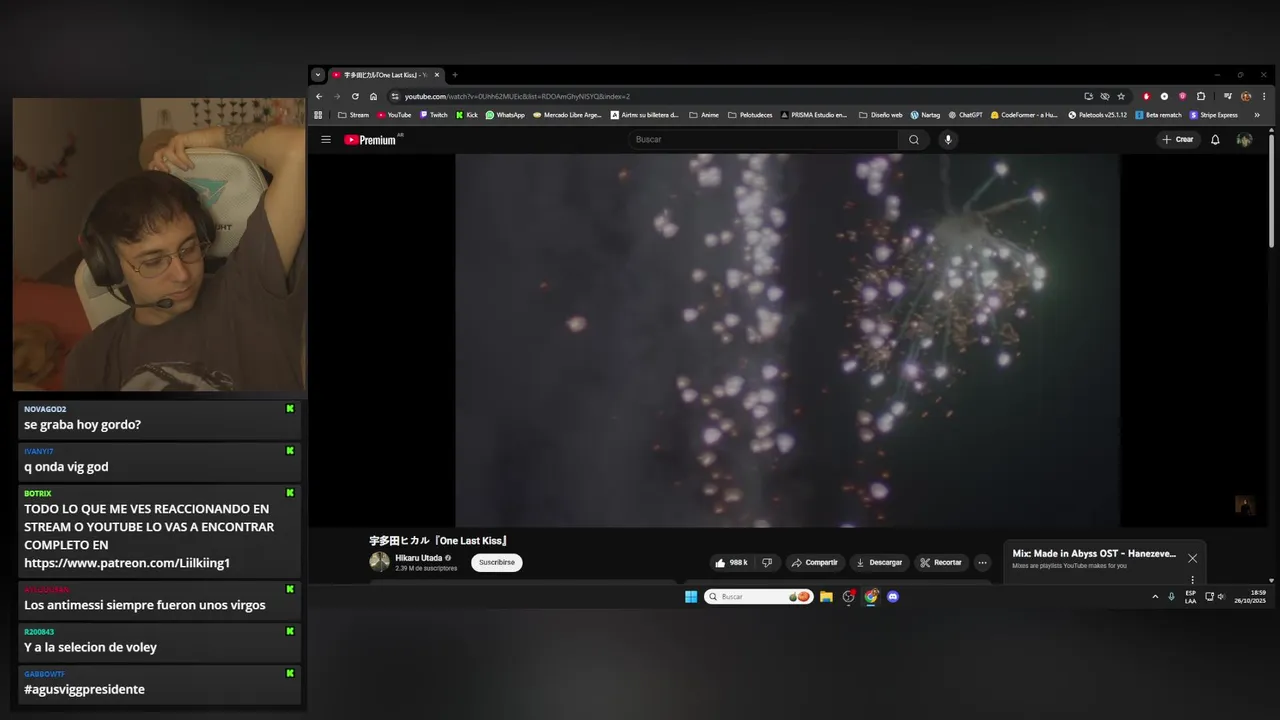Open the YouTube account avatar menu
This screenshot has width=1280, height=720.
(1244, 140)
